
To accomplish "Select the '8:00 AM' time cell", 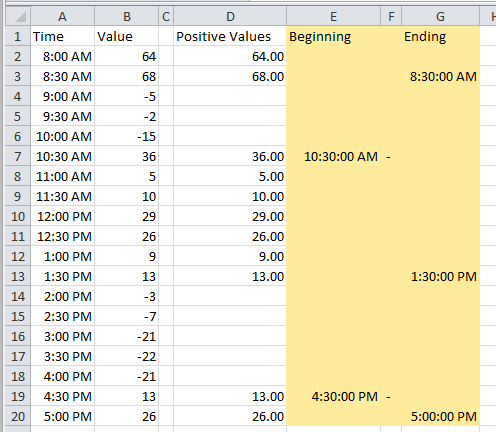I will (62, 56).
